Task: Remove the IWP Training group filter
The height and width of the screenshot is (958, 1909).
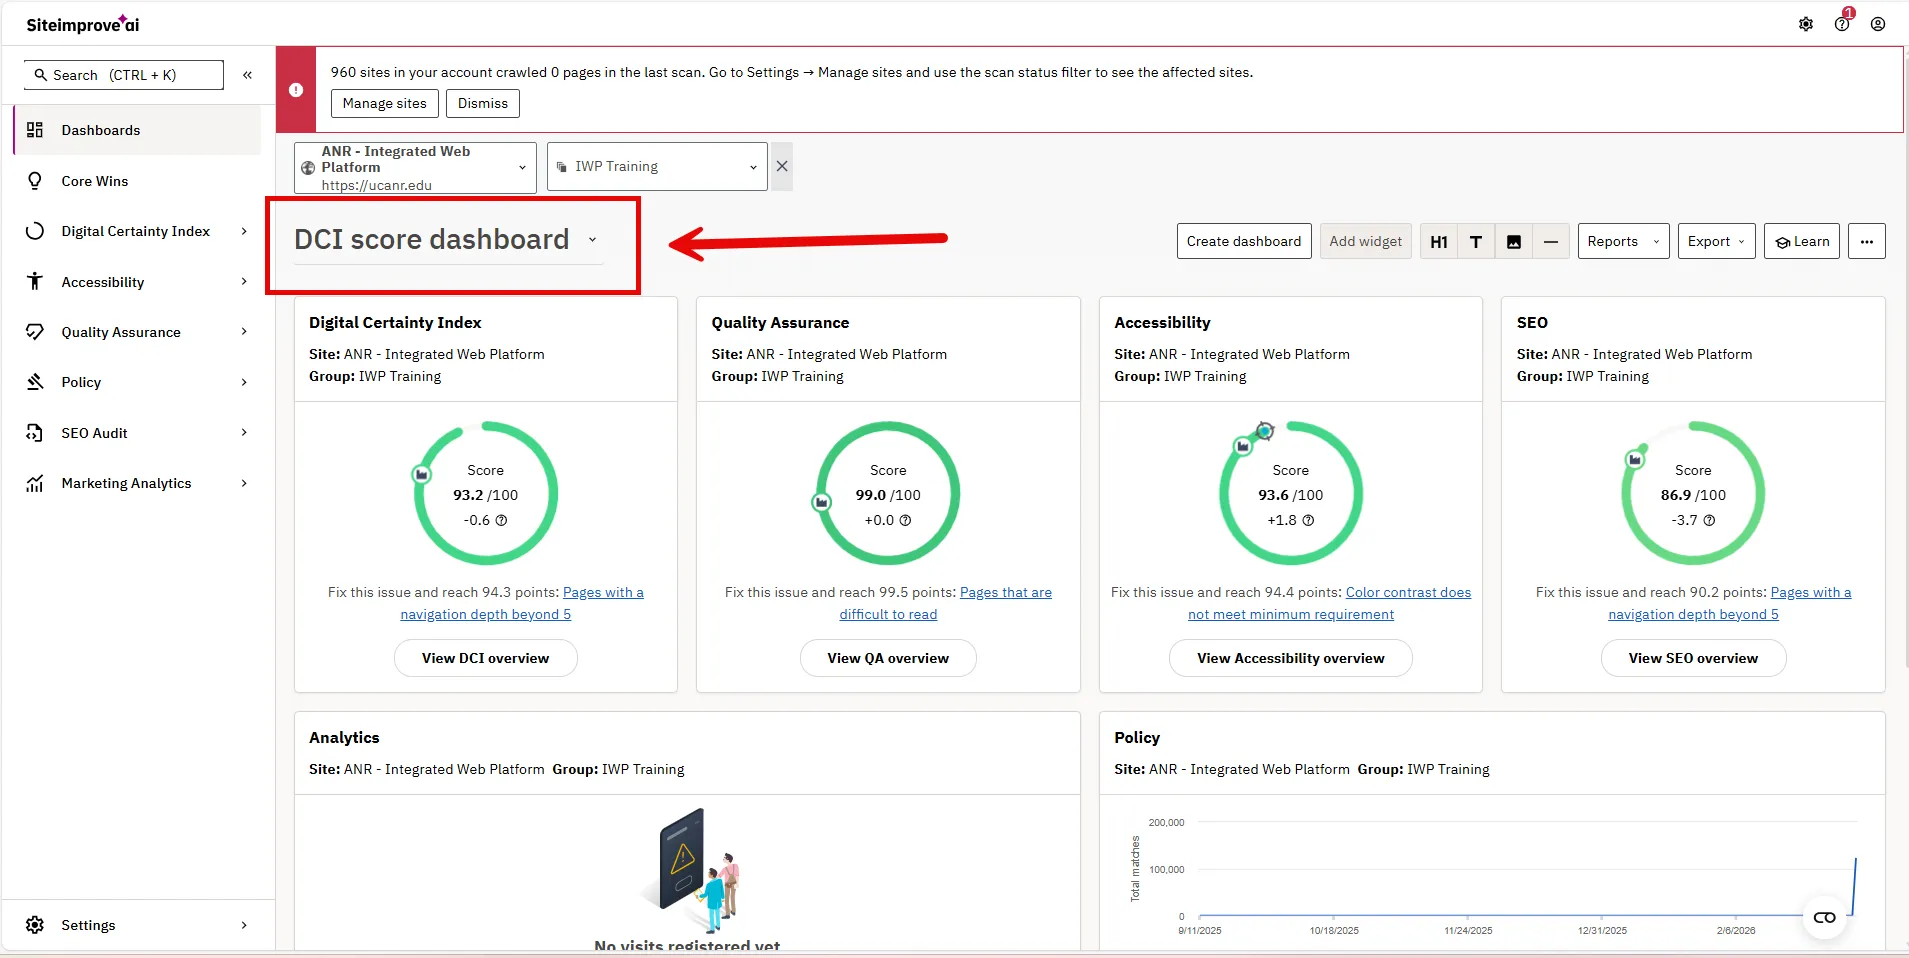Action: [x=782, y=166]
